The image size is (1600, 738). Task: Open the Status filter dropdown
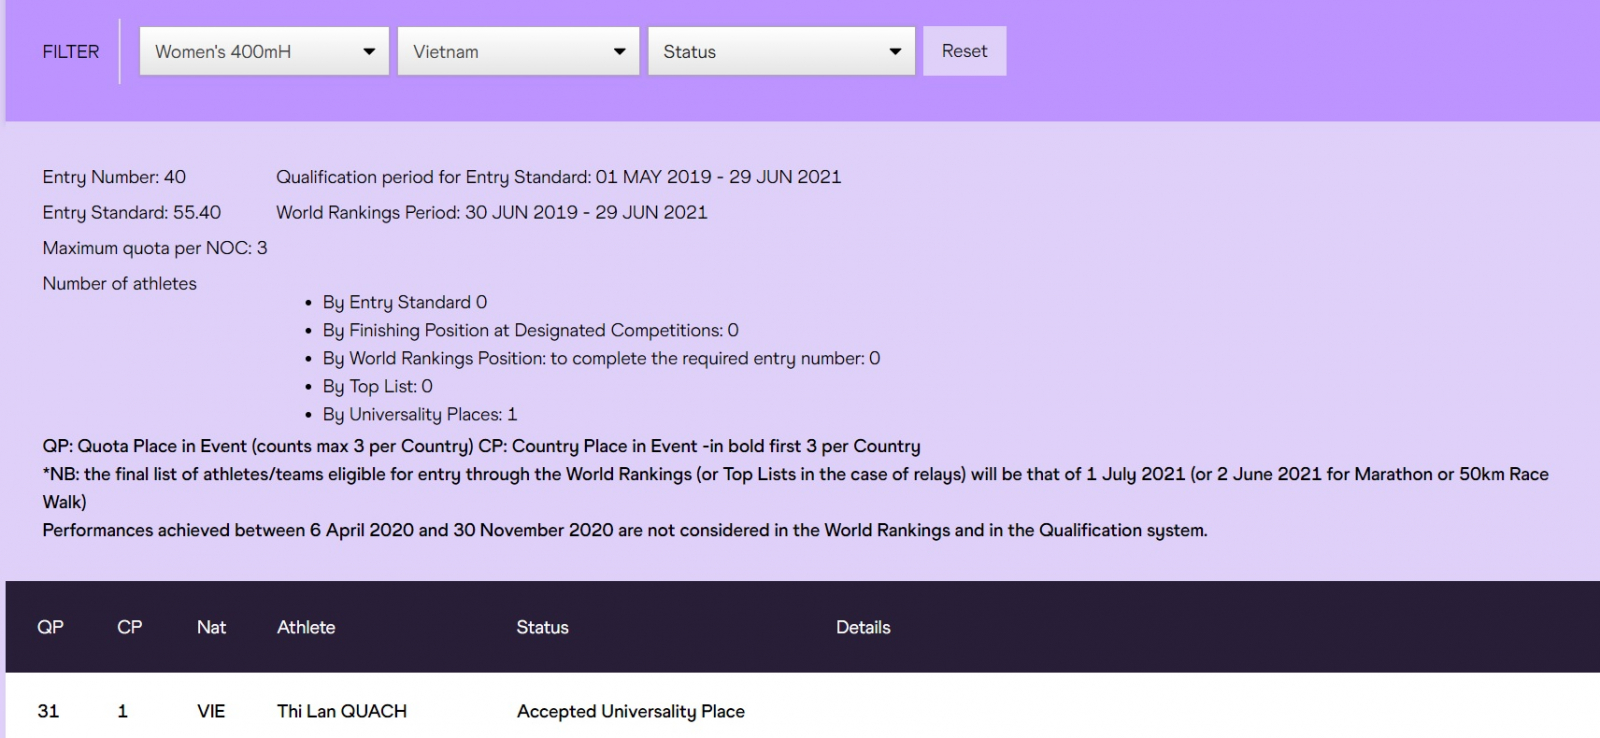click(x=781, y=51)
